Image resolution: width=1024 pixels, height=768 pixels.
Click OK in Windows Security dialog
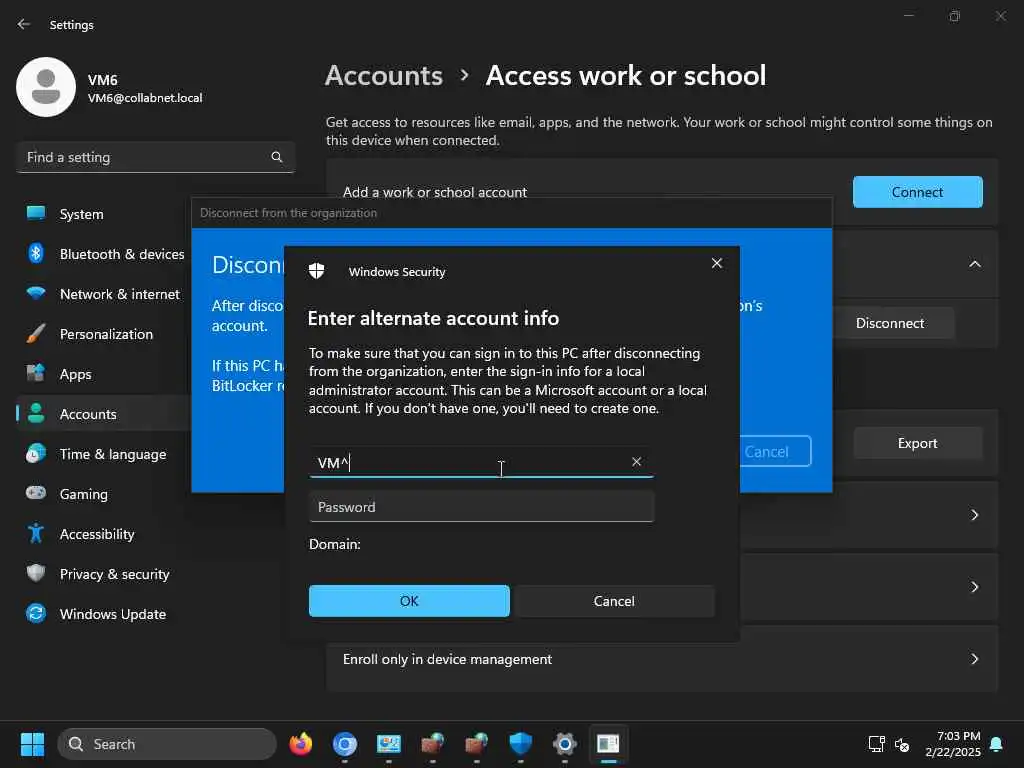coord(409,601)
